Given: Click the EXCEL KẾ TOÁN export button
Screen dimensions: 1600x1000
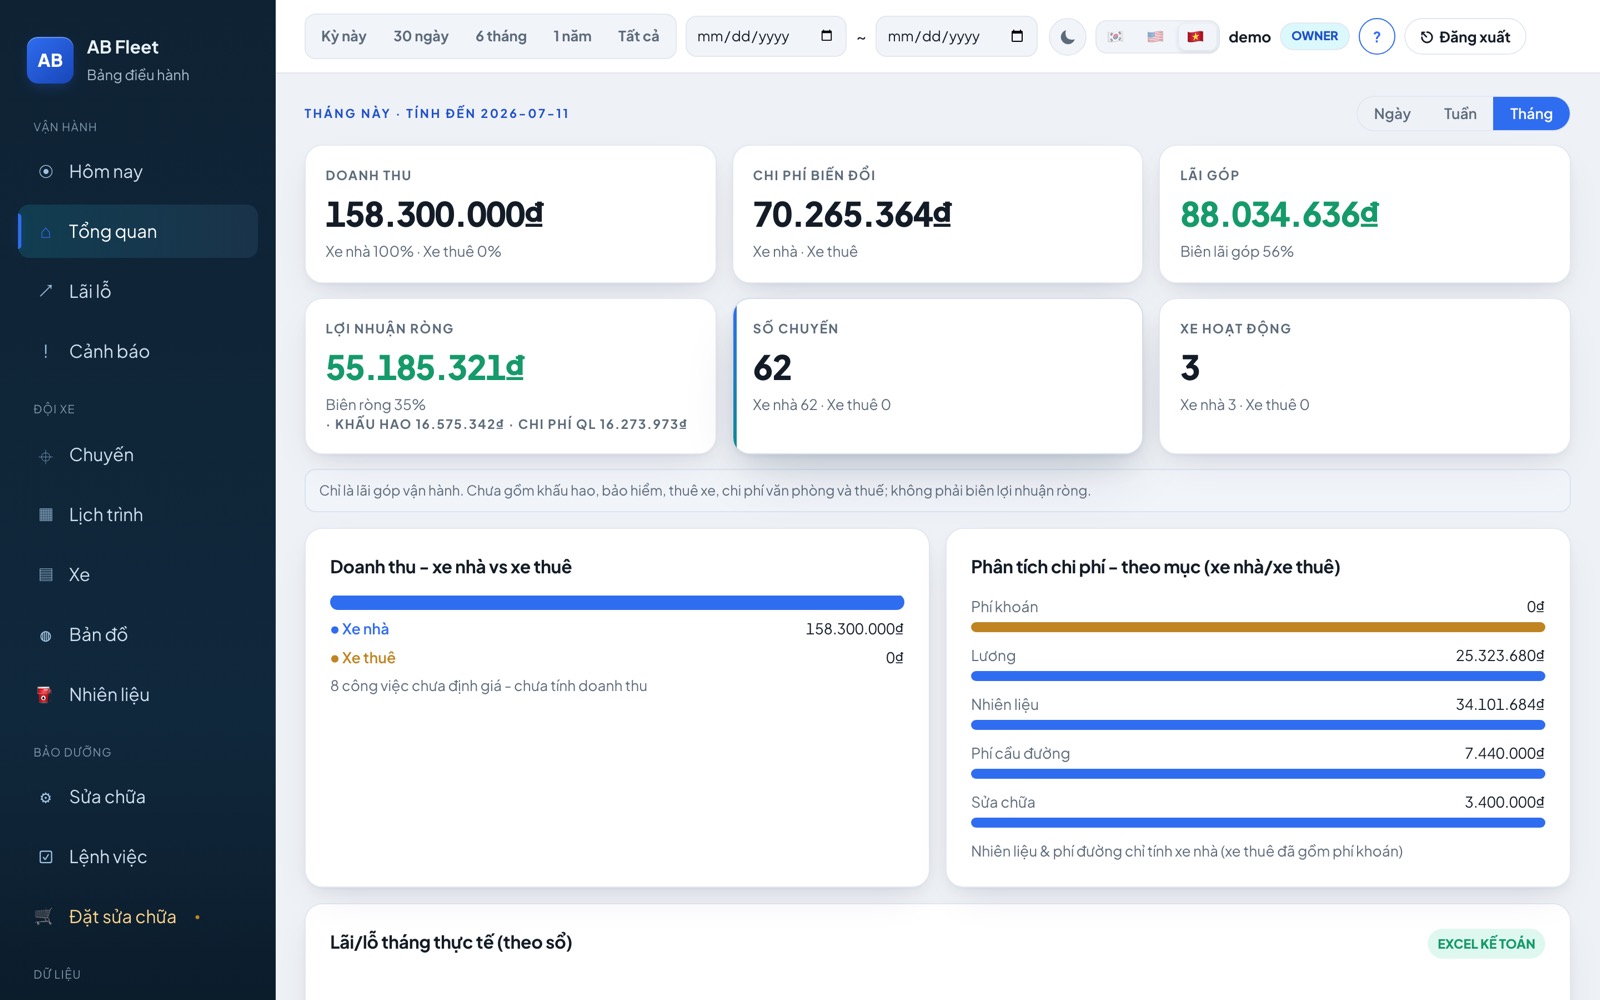Looking at the screenshot, I should pyautogui.click(x=1486, y=944).
